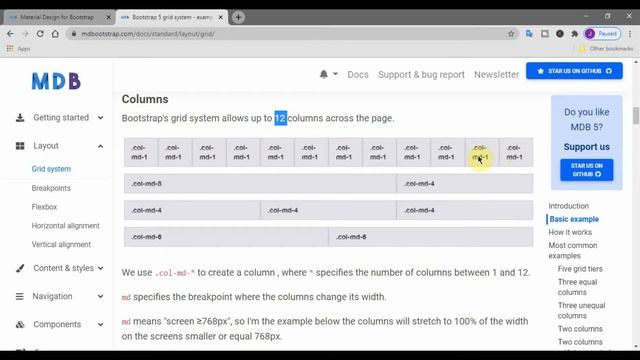Click the Navigation hamburger icon
This screenshot has height=360, width=640.
point(20,296)
